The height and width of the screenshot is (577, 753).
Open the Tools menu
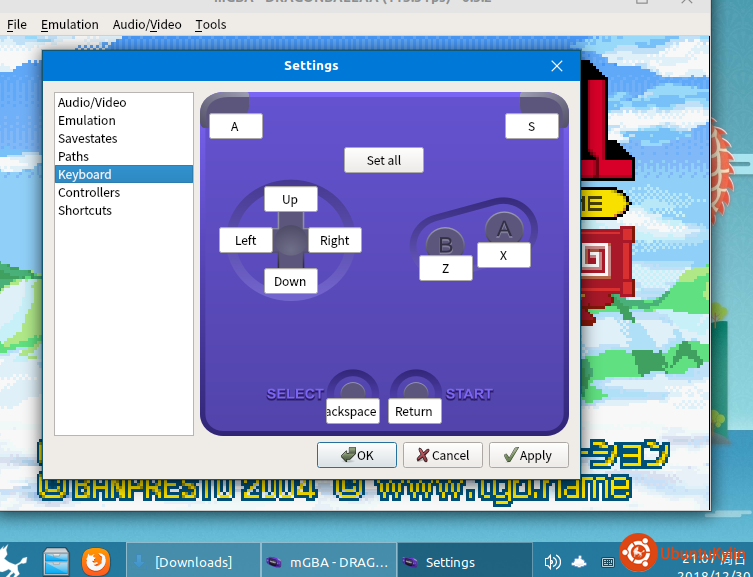click(x=210, y=24)
